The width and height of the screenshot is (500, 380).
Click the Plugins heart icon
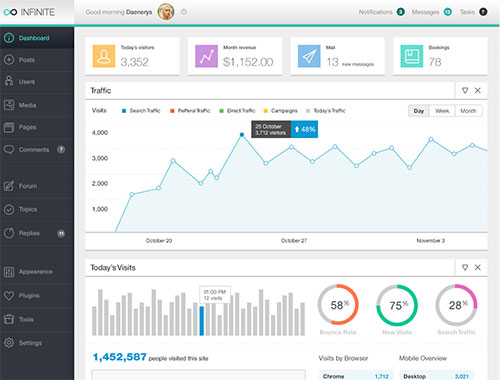coord(9,295)
